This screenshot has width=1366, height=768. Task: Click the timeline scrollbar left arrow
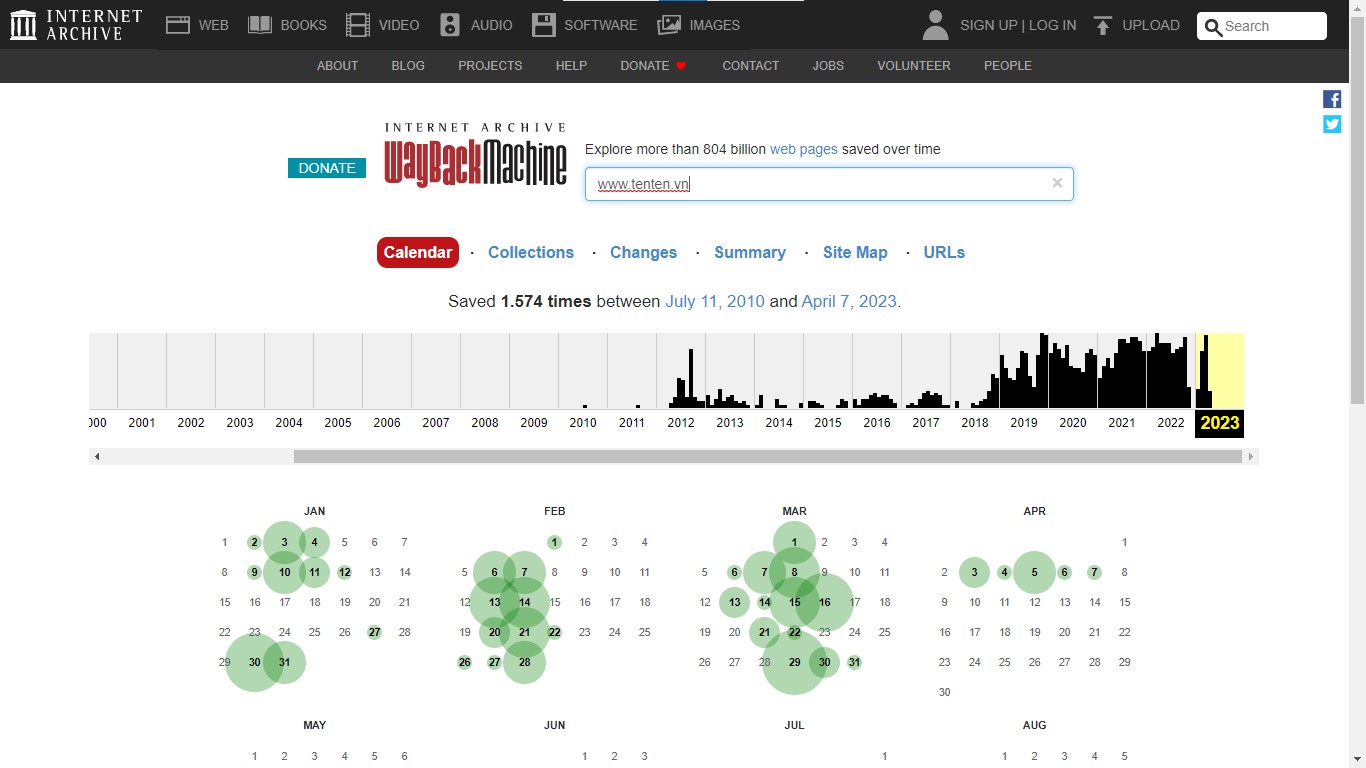tap(97, 457)
